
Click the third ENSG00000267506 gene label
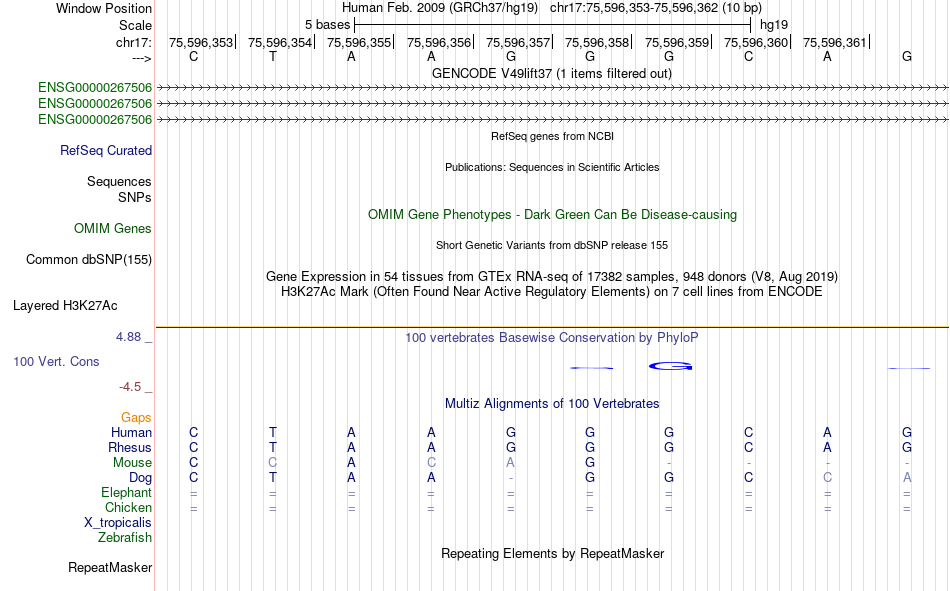(x=95, y=119)
